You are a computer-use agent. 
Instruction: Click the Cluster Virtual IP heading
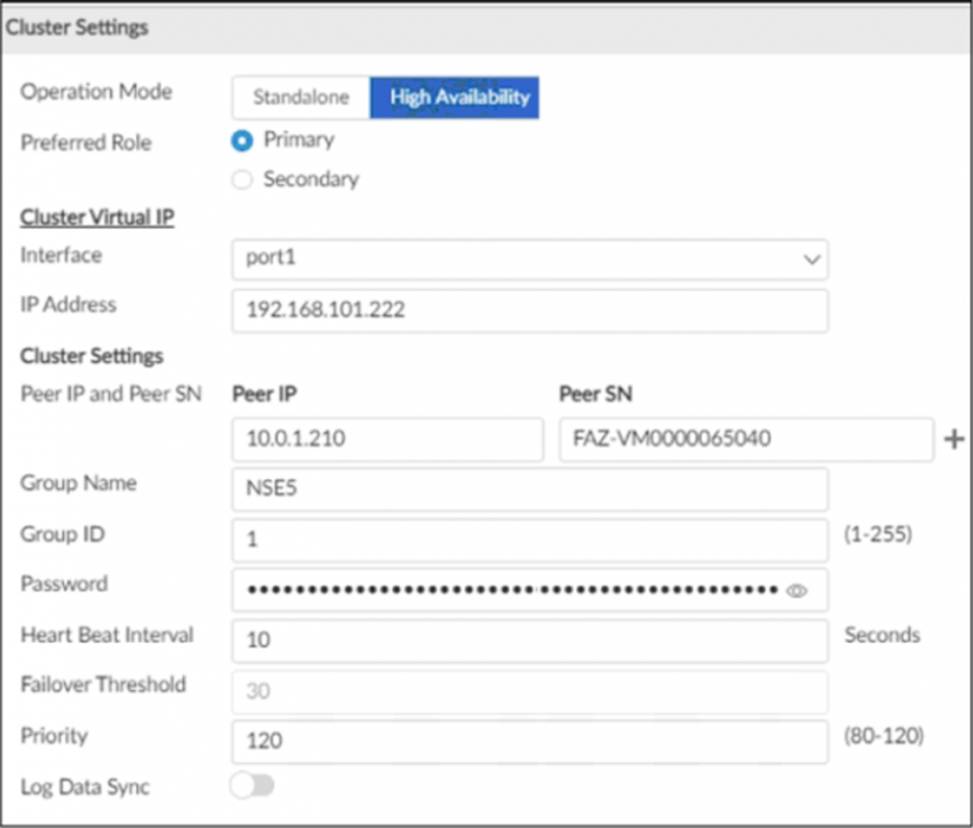tap(97, 217)
